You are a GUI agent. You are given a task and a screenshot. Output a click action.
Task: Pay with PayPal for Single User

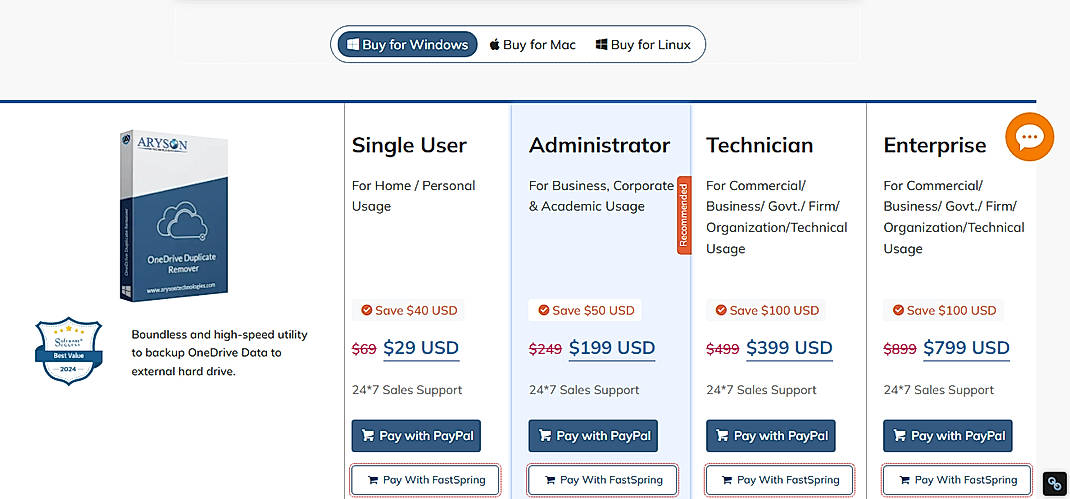point(416,436)
